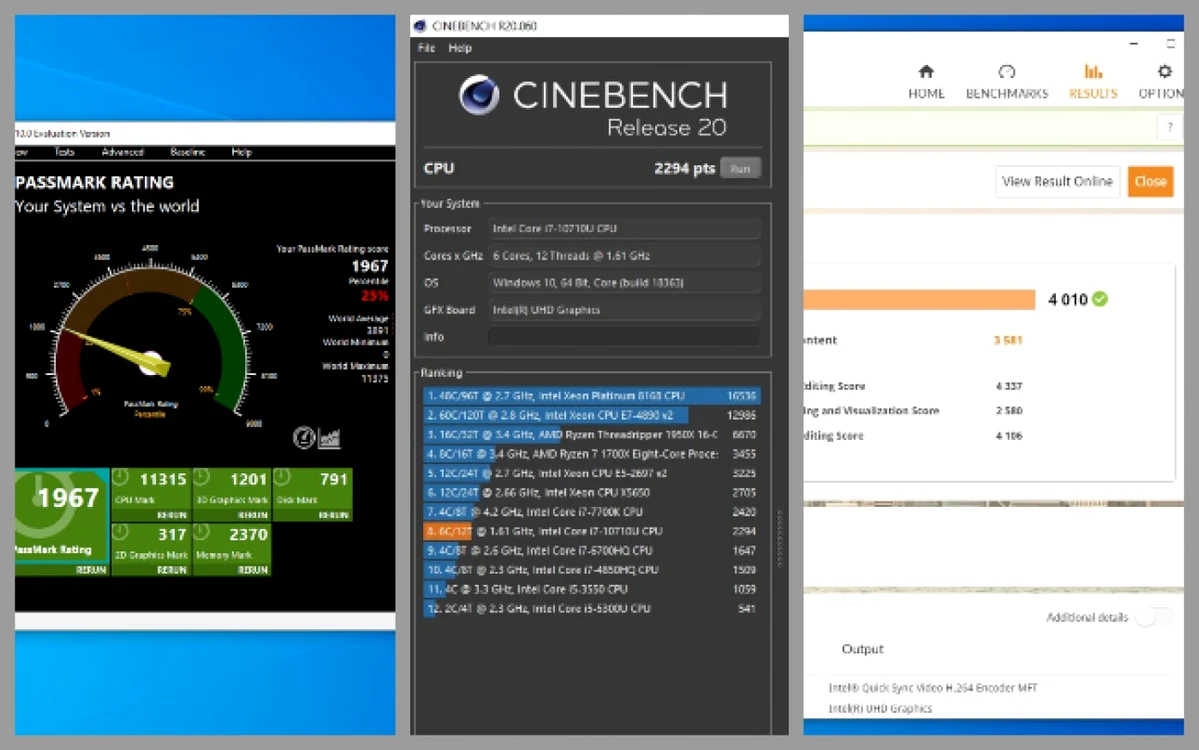This screenshot has height=750, width=1199.
Task: Click the empty Info field in Cinebench
Action: tap(624, 336)
